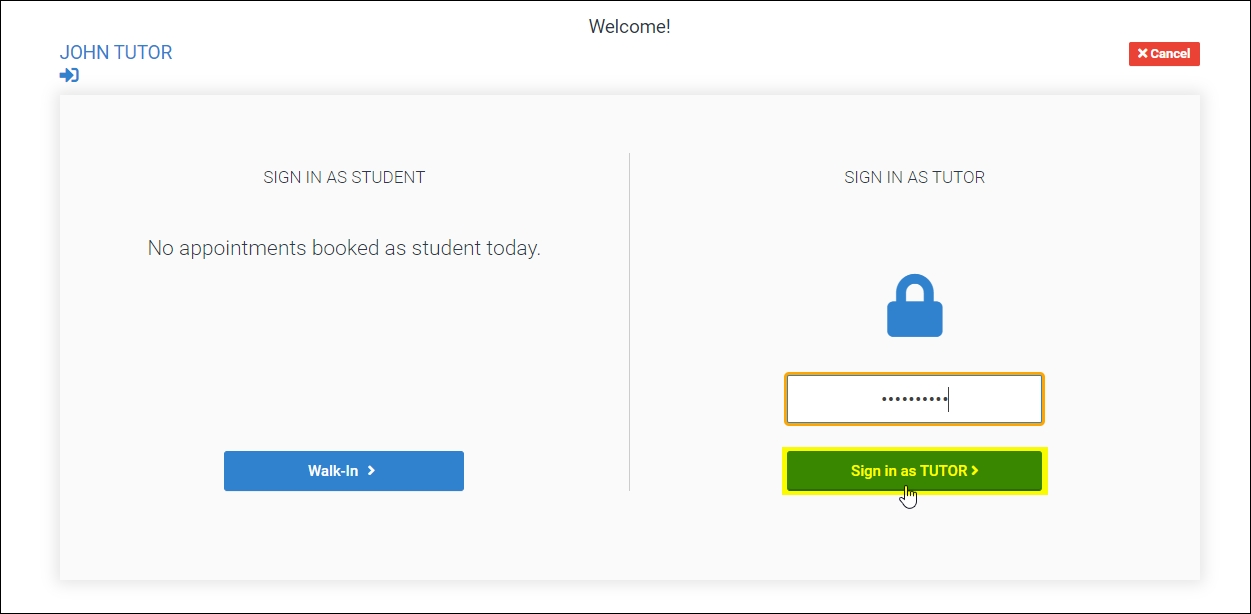
Task: Click the word Cancel on the red button
Action: click(1170, 54)
